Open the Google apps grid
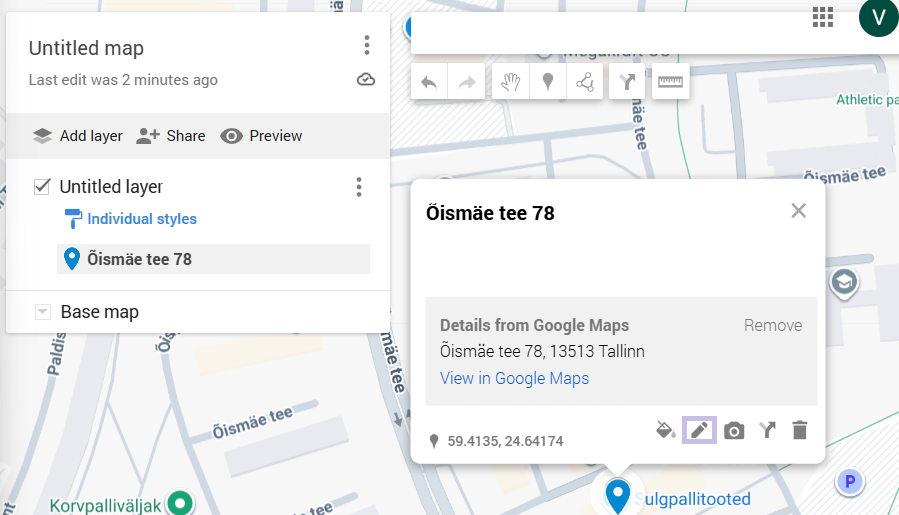This screenshot has width=899, height=515. (x=823, y=16)
